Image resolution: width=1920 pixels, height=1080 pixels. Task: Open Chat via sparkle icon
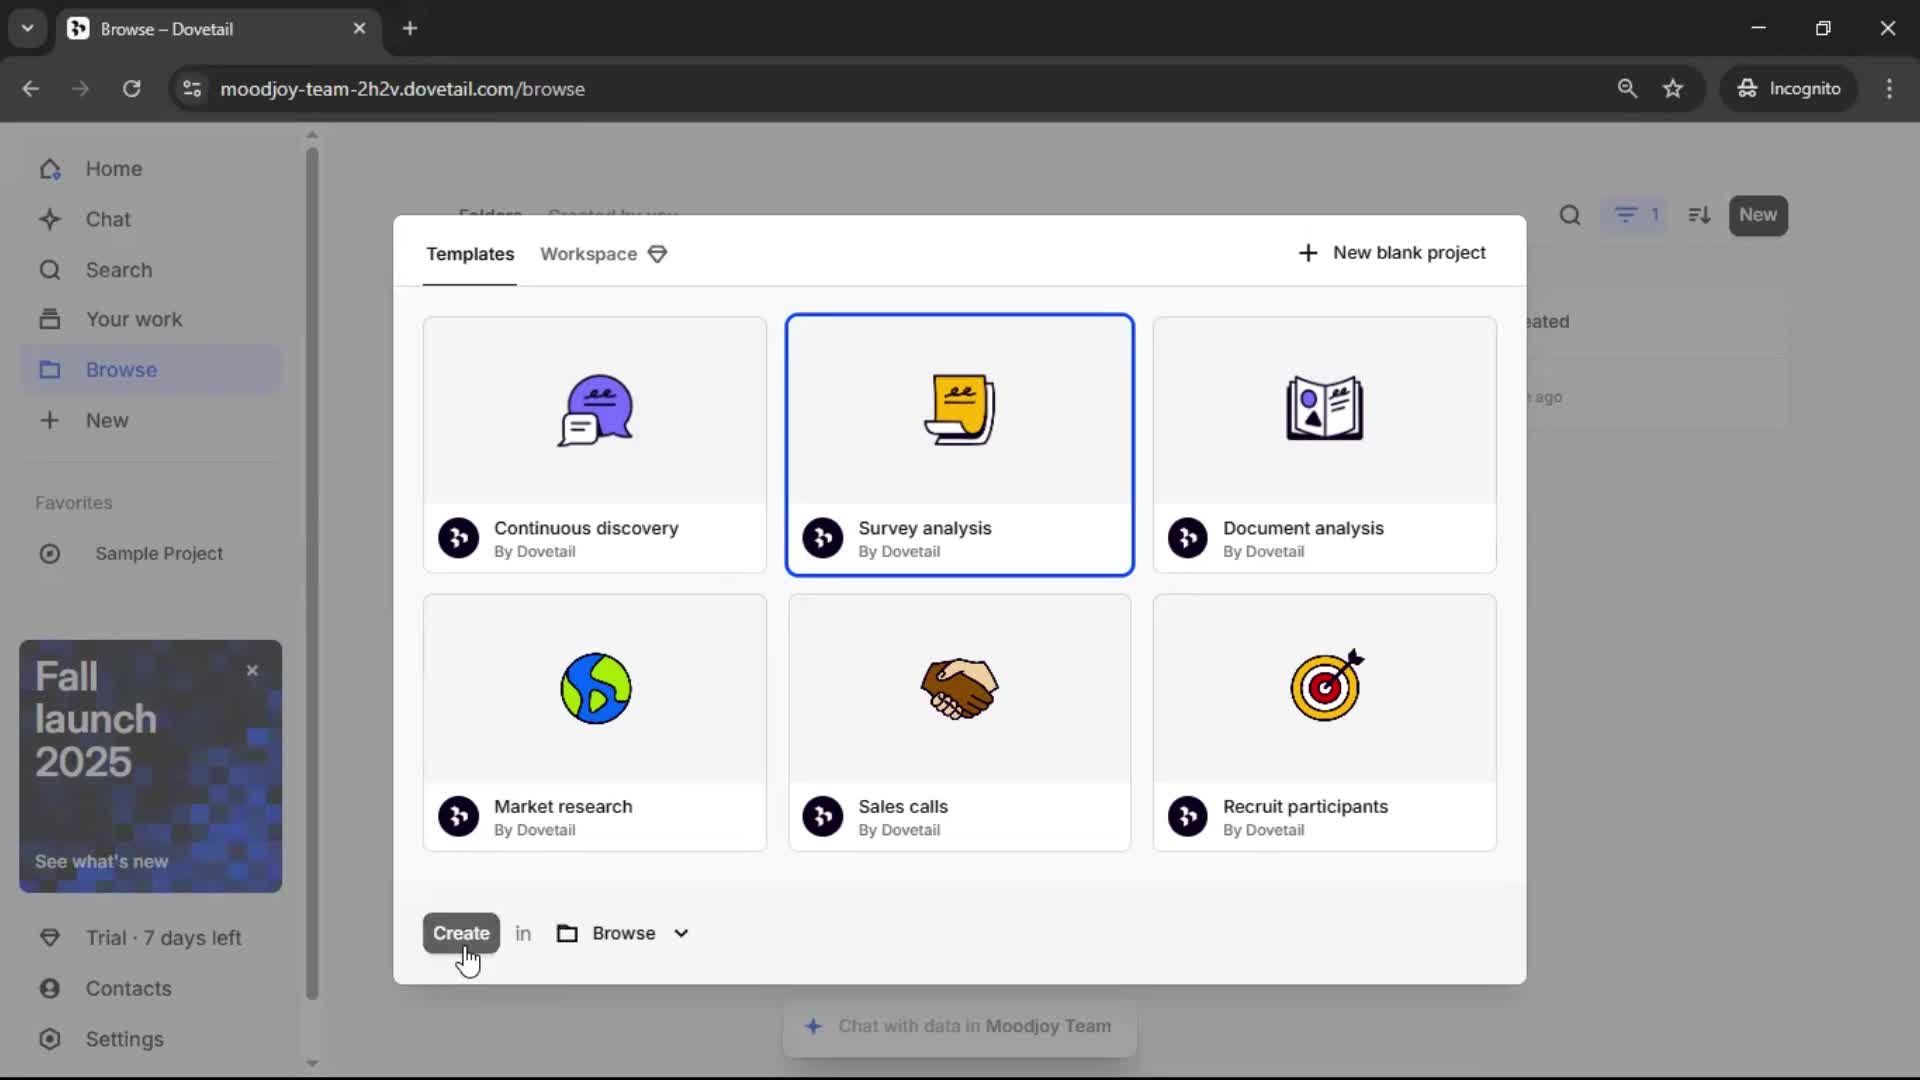pos(50,219)
